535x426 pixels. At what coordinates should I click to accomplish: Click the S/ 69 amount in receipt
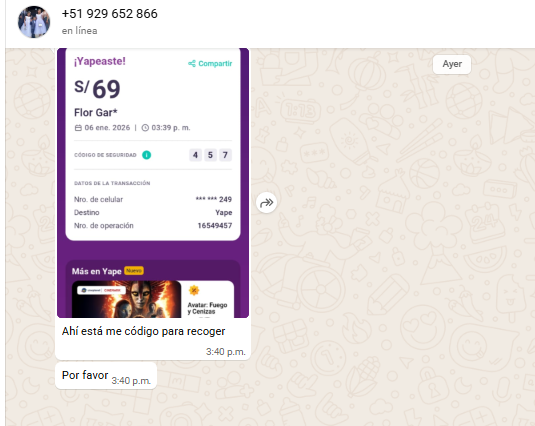(x=97, y=89)
